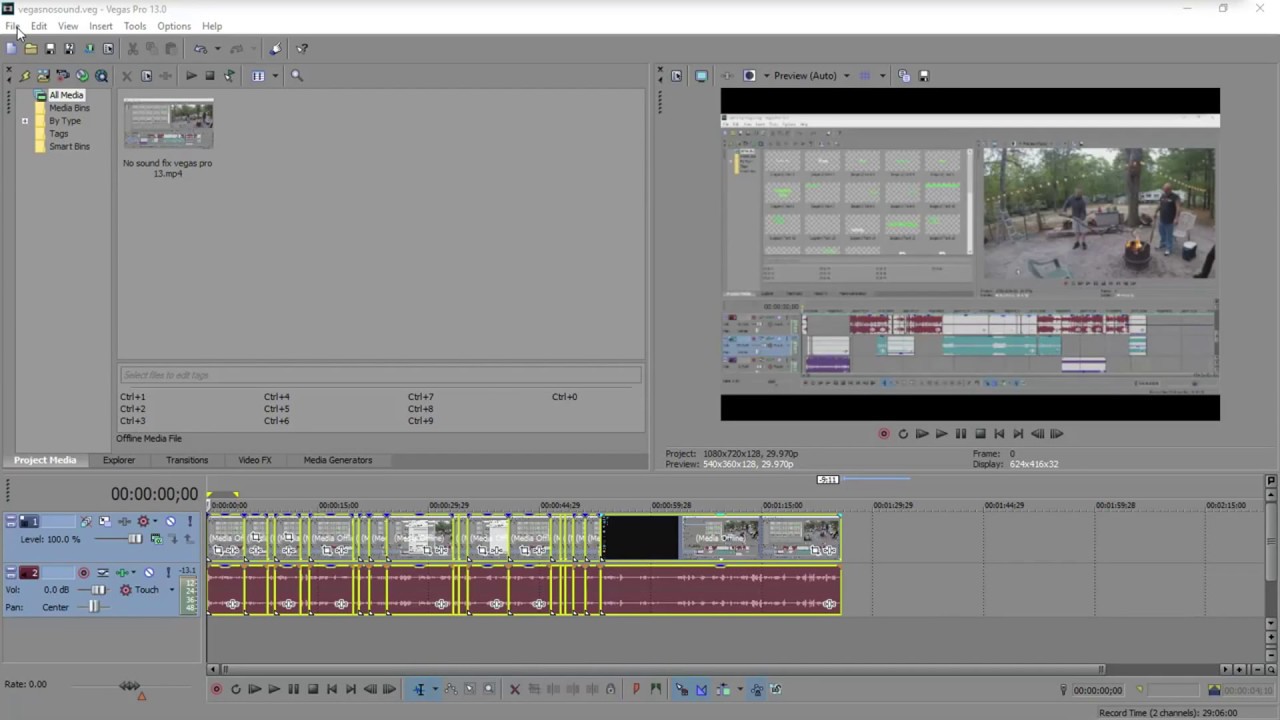Click the Undo arrow icon

point(201,48)
